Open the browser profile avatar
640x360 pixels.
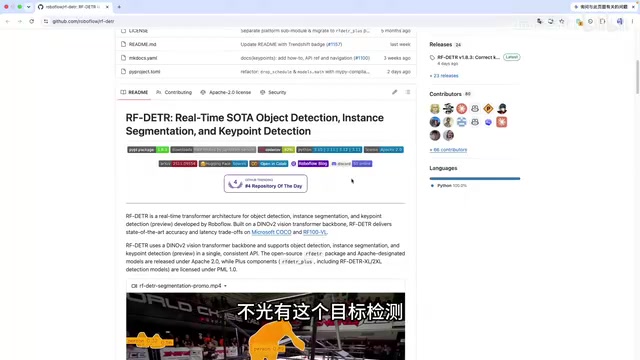[x=620, y=21]
